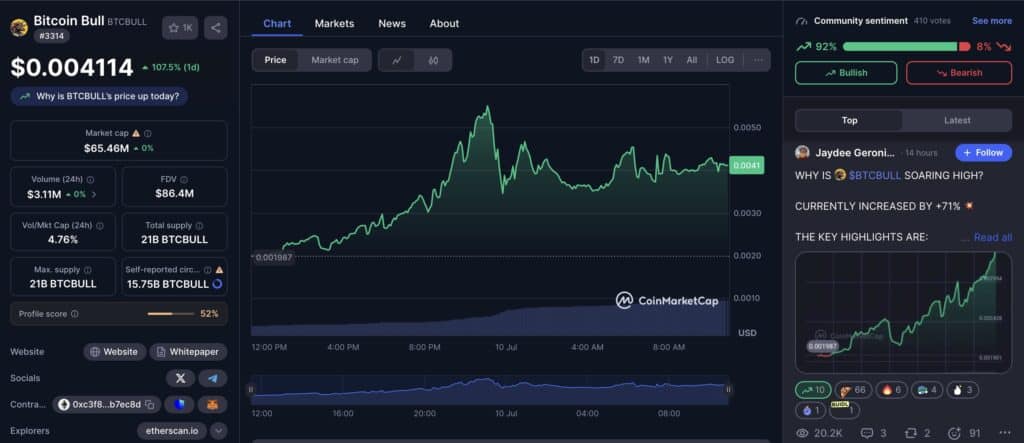The height and width of the screenshot is (443, 1024).
Task: Switch chart to Market cap view
Action: point(334,60)
